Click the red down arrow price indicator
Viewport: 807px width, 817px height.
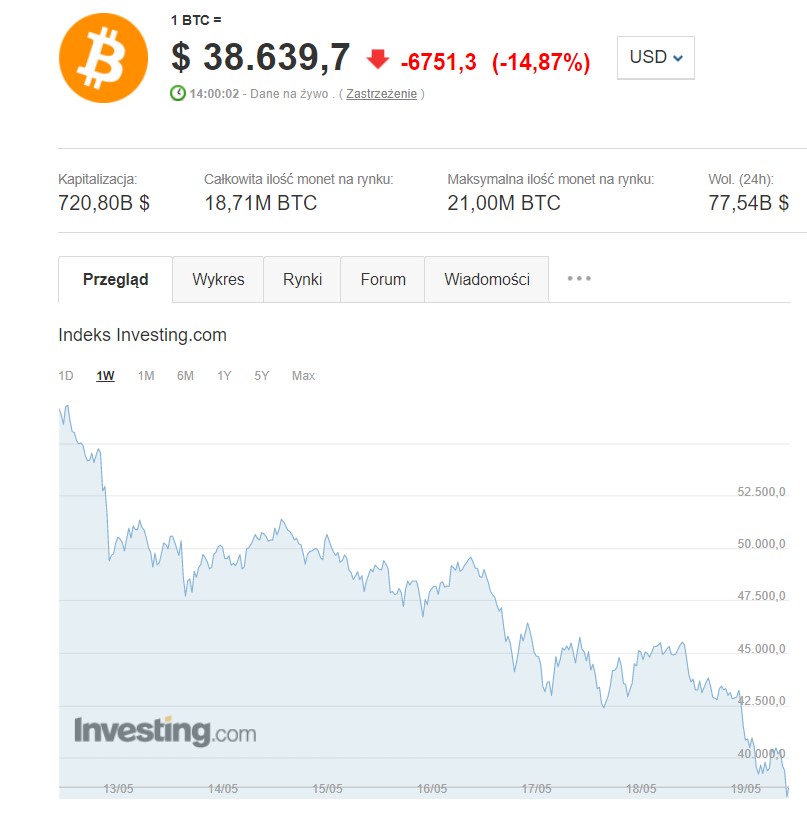[378, 59]
